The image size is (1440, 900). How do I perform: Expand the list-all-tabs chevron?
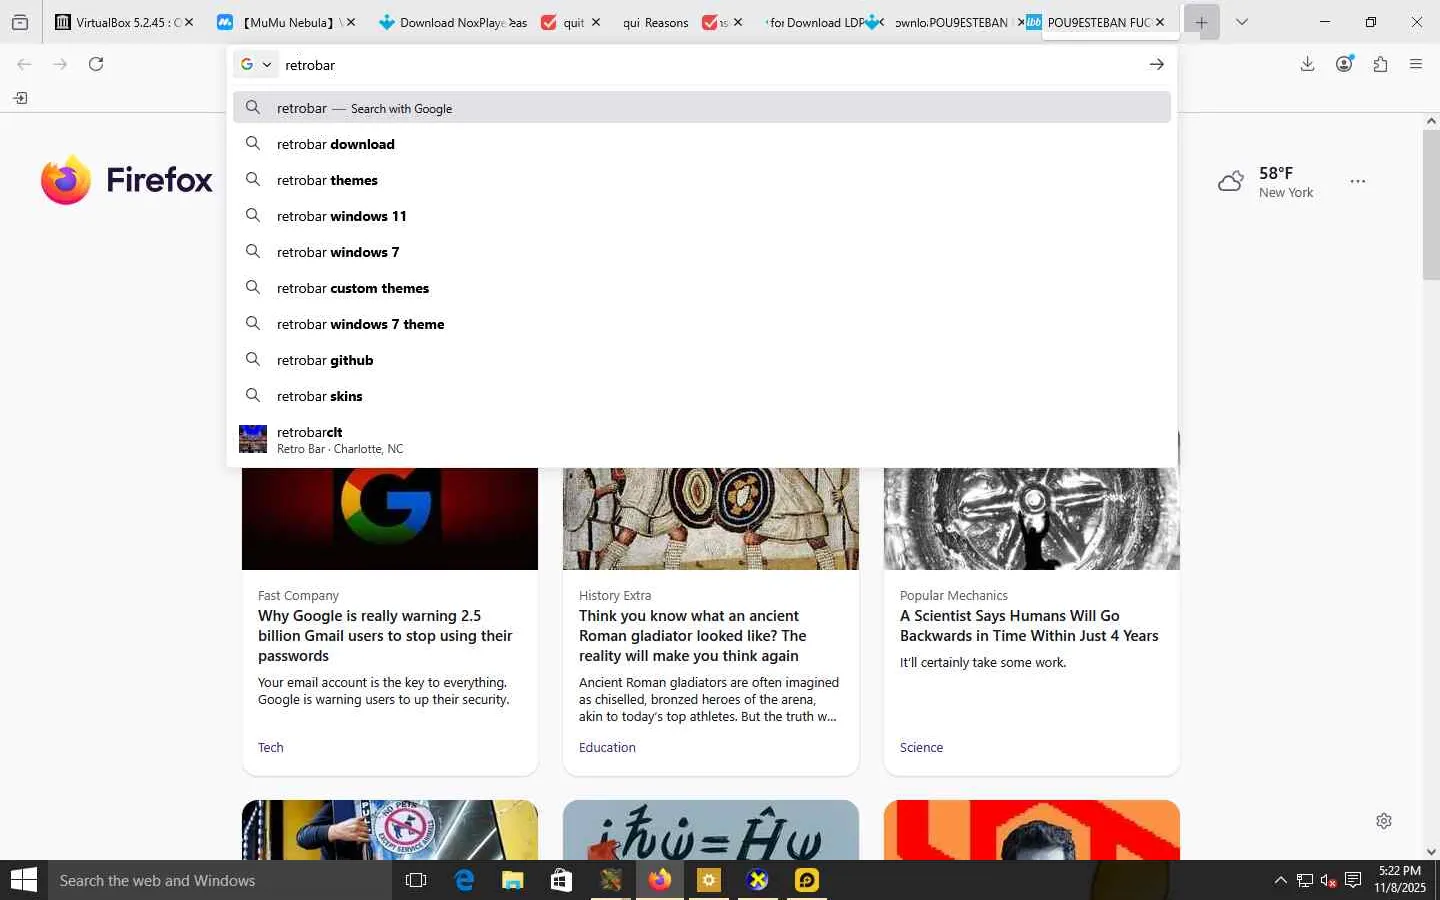pyautogui.click(x=1242, y=22)
